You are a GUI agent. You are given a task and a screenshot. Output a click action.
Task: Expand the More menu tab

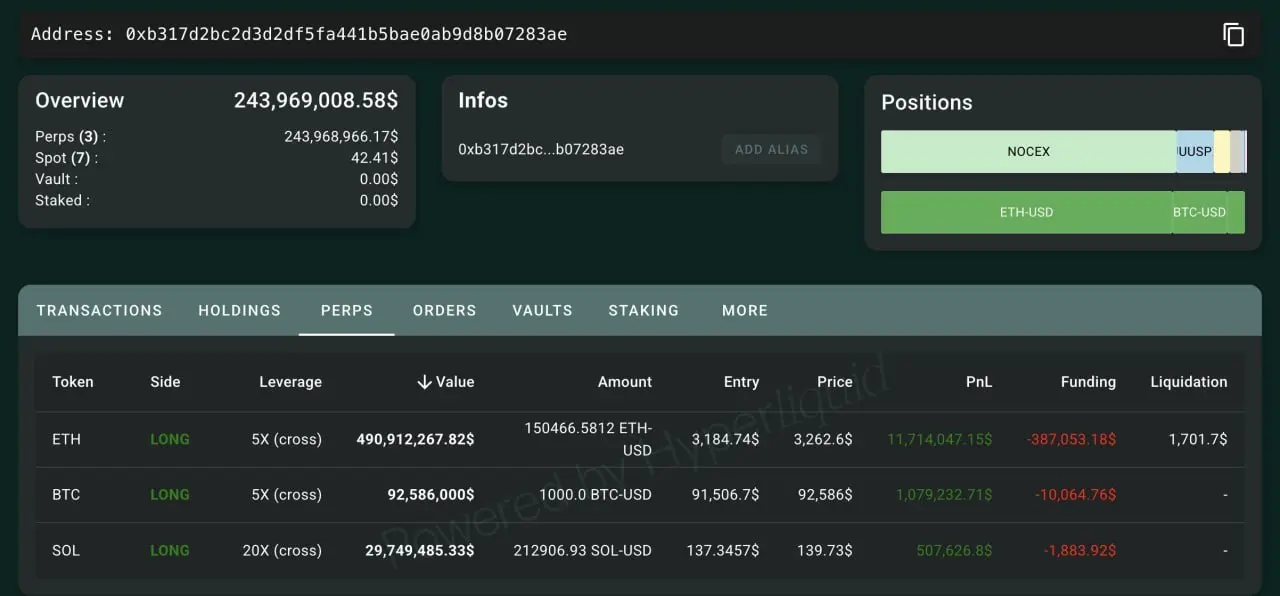pos(744,310)
